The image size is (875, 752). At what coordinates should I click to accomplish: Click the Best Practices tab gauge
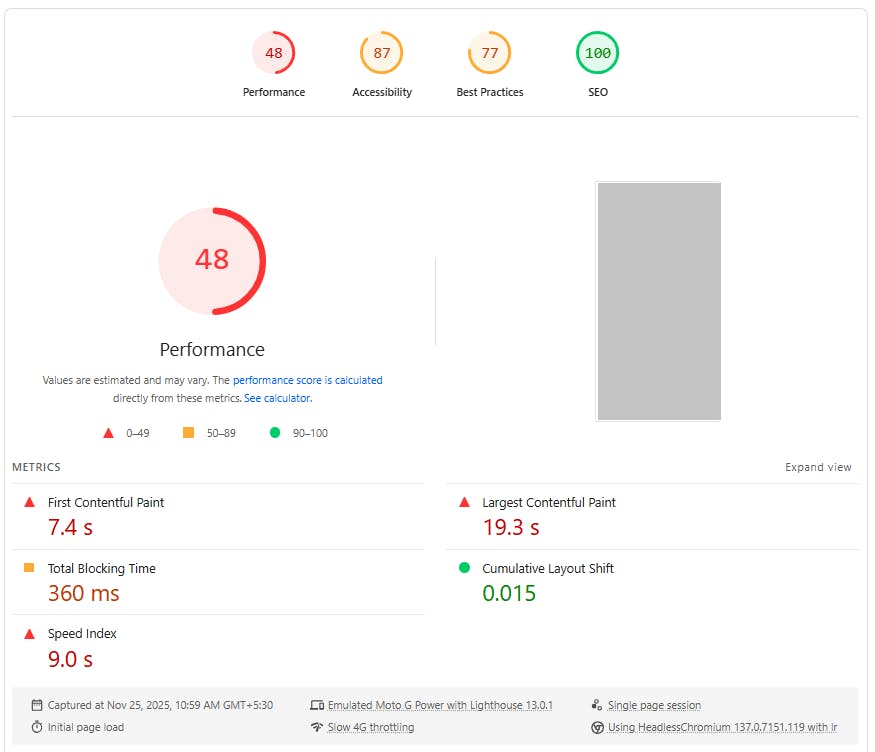(x=489, y=53)
